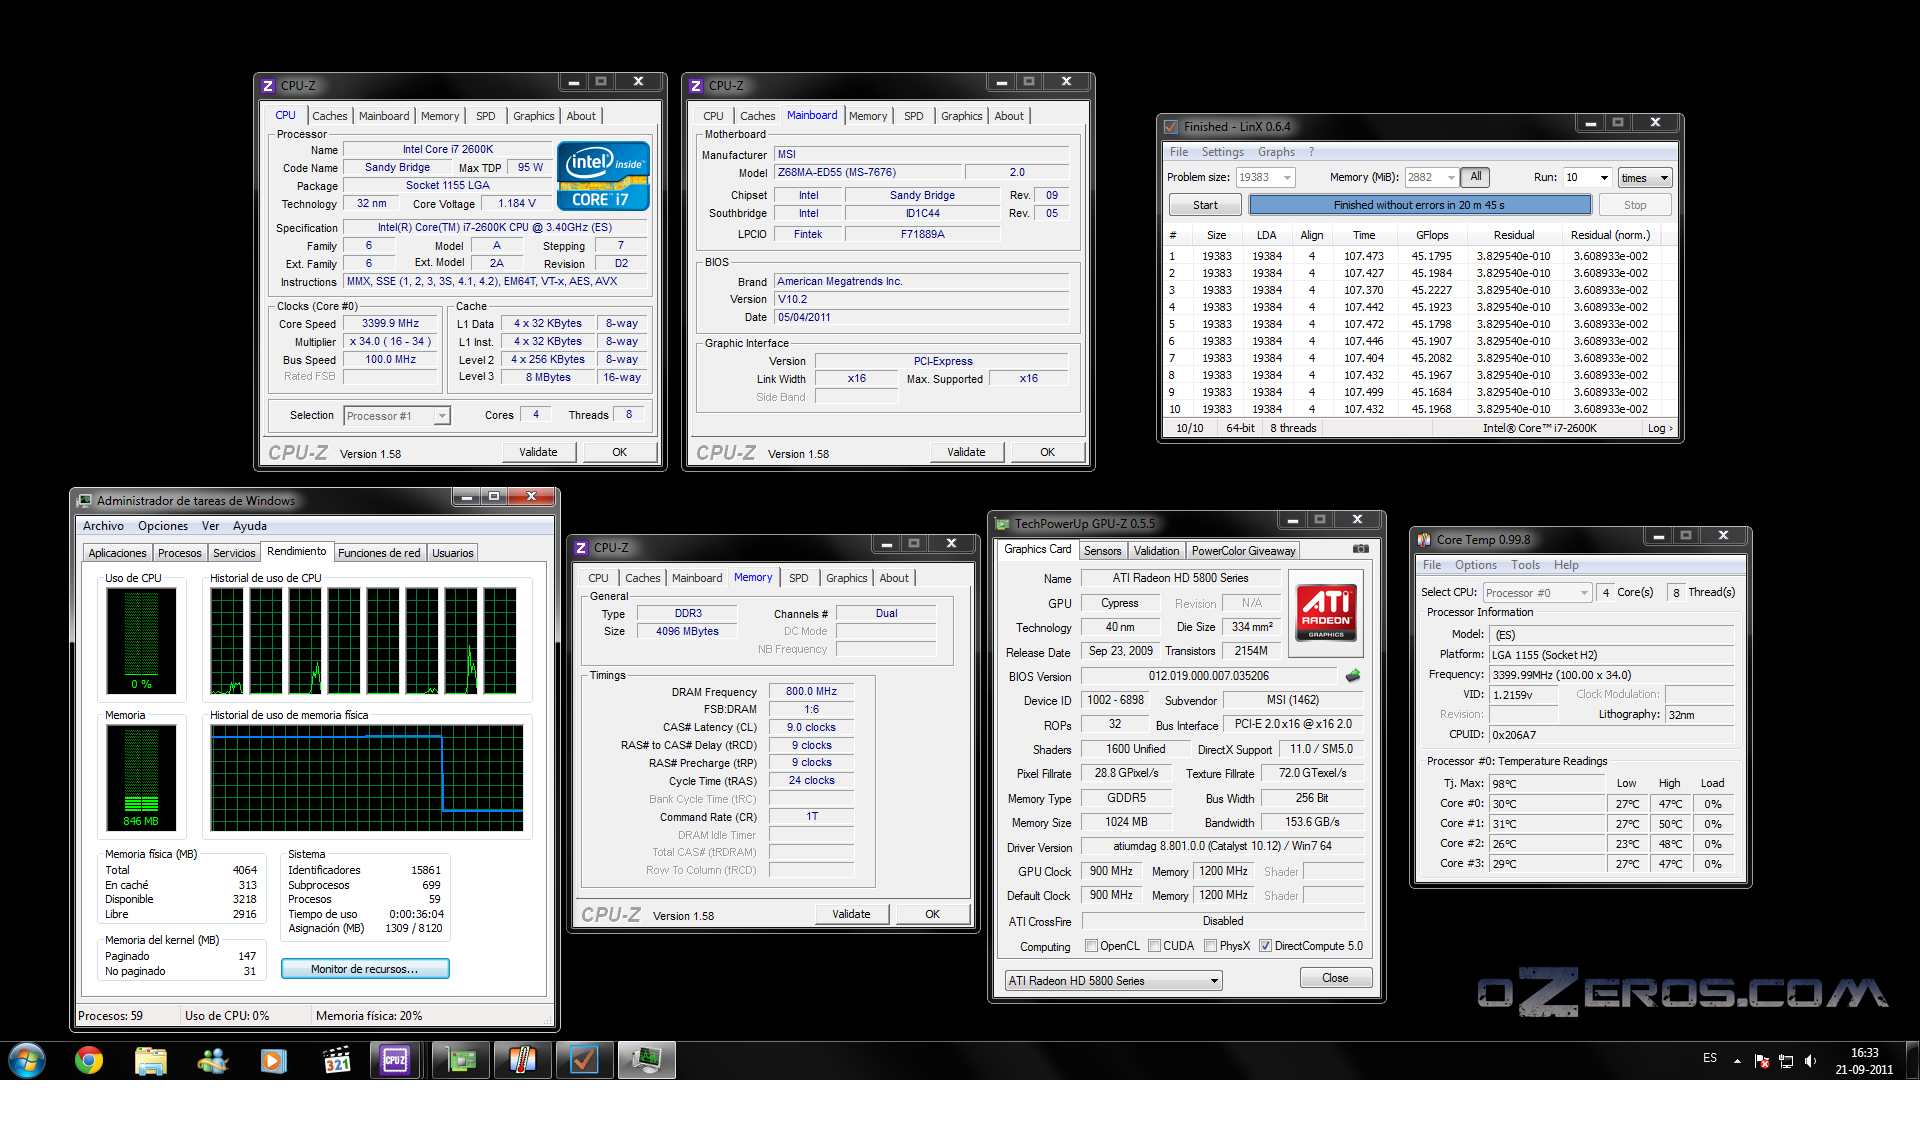The image size is (1920, 1143).
Task: Enable the PhysX checkbox in GPU-Z
Action: [1211, 946]
